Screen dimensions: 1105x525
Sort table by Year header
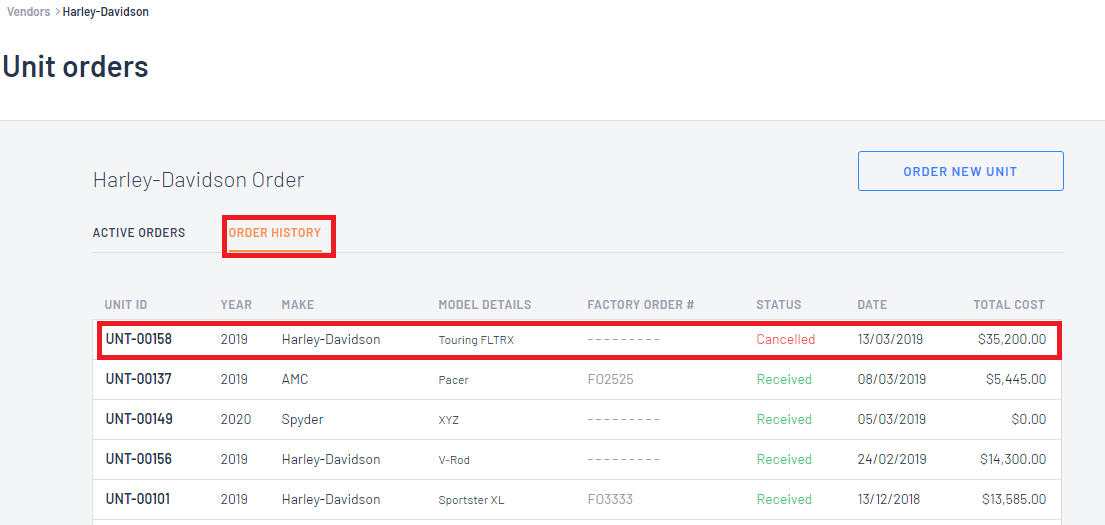pos(236,305)
